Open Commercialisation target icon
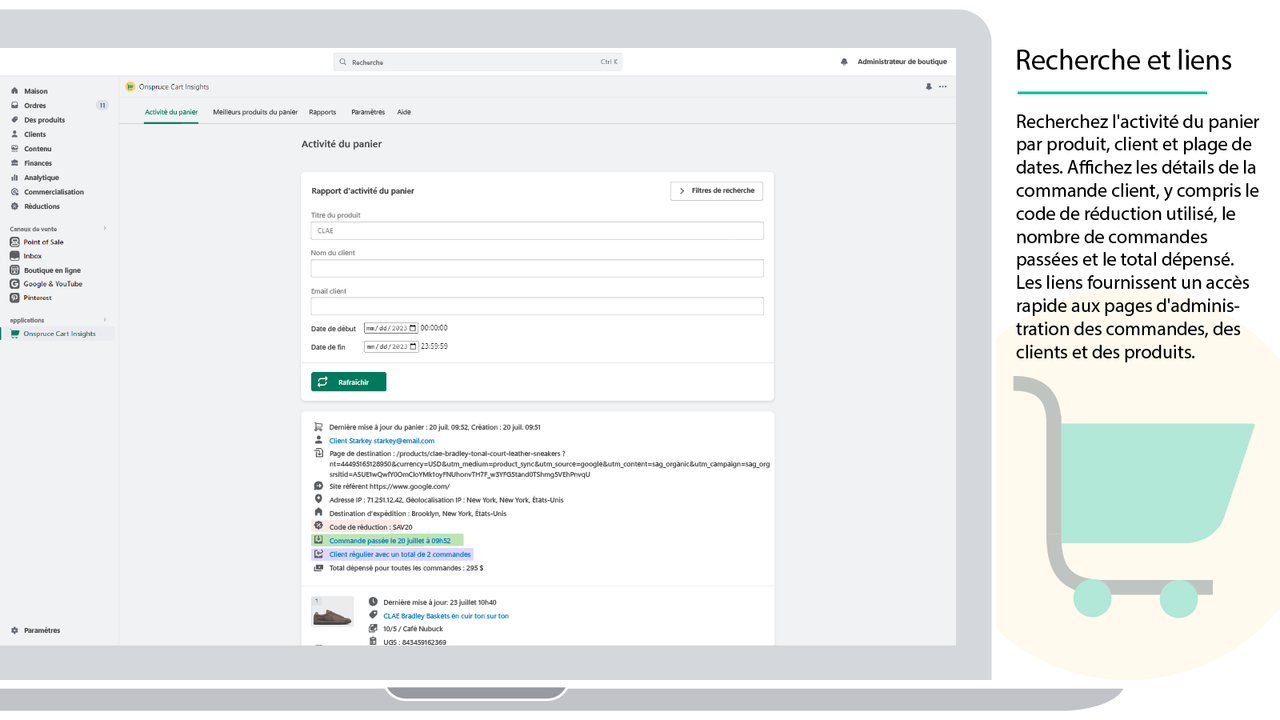This screenshot has width=1280, height=720. pos(15,192)
